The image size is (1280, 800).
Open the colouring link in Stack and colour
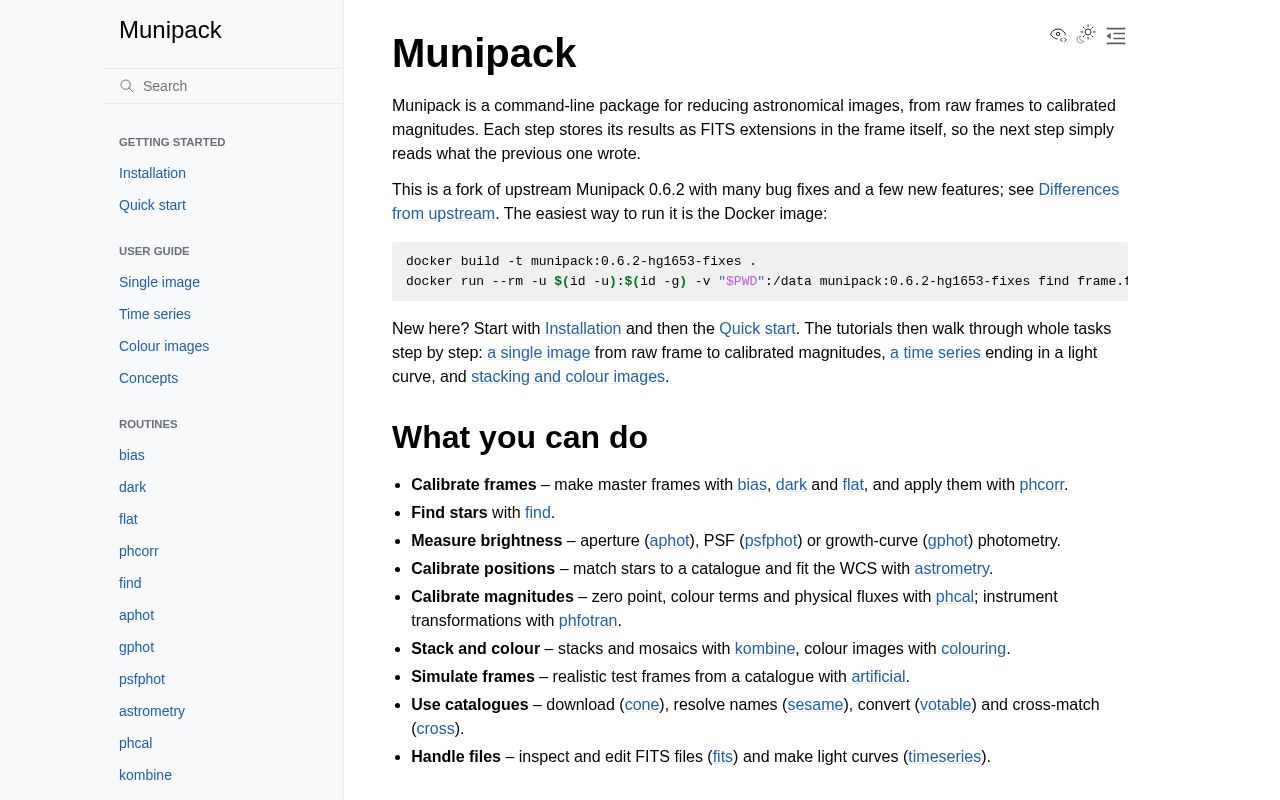973,649
